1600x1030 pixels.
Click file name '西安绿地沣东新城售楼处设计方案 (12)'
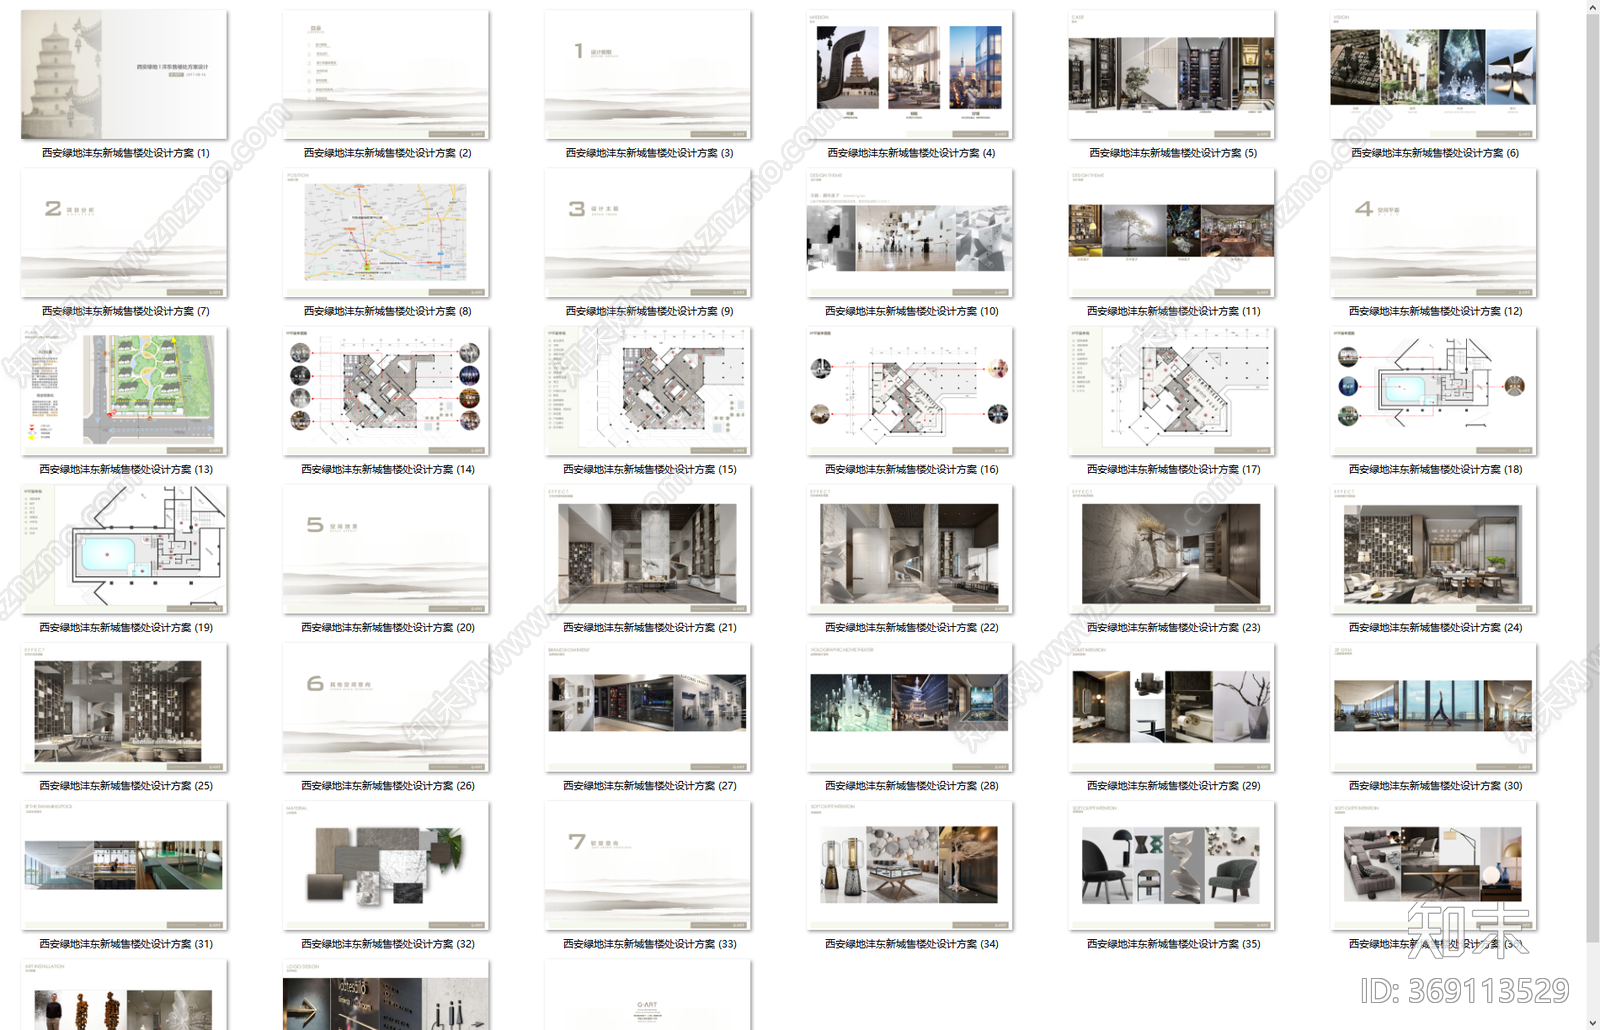click(x=1436, y=311)
